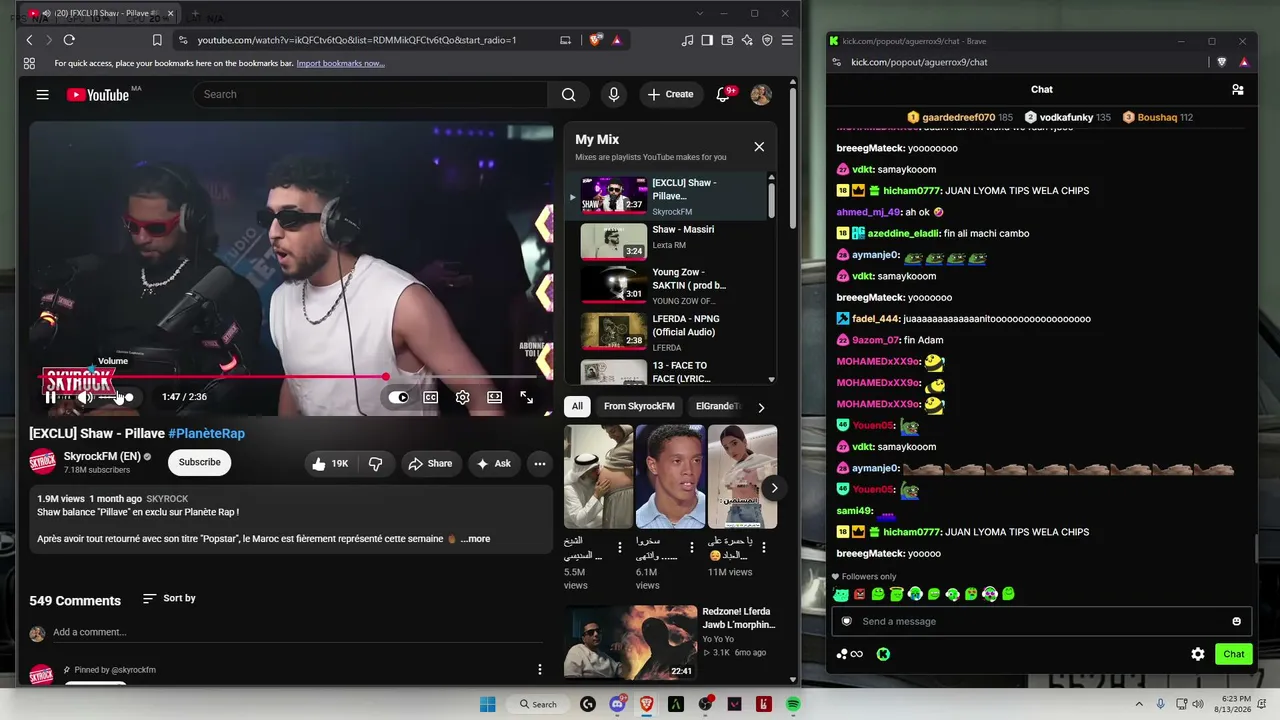Image resolution: width=1280 pixels, height=720 pixels.
Task: Reload the YouTube page in Brave
Action: point(69,40)
